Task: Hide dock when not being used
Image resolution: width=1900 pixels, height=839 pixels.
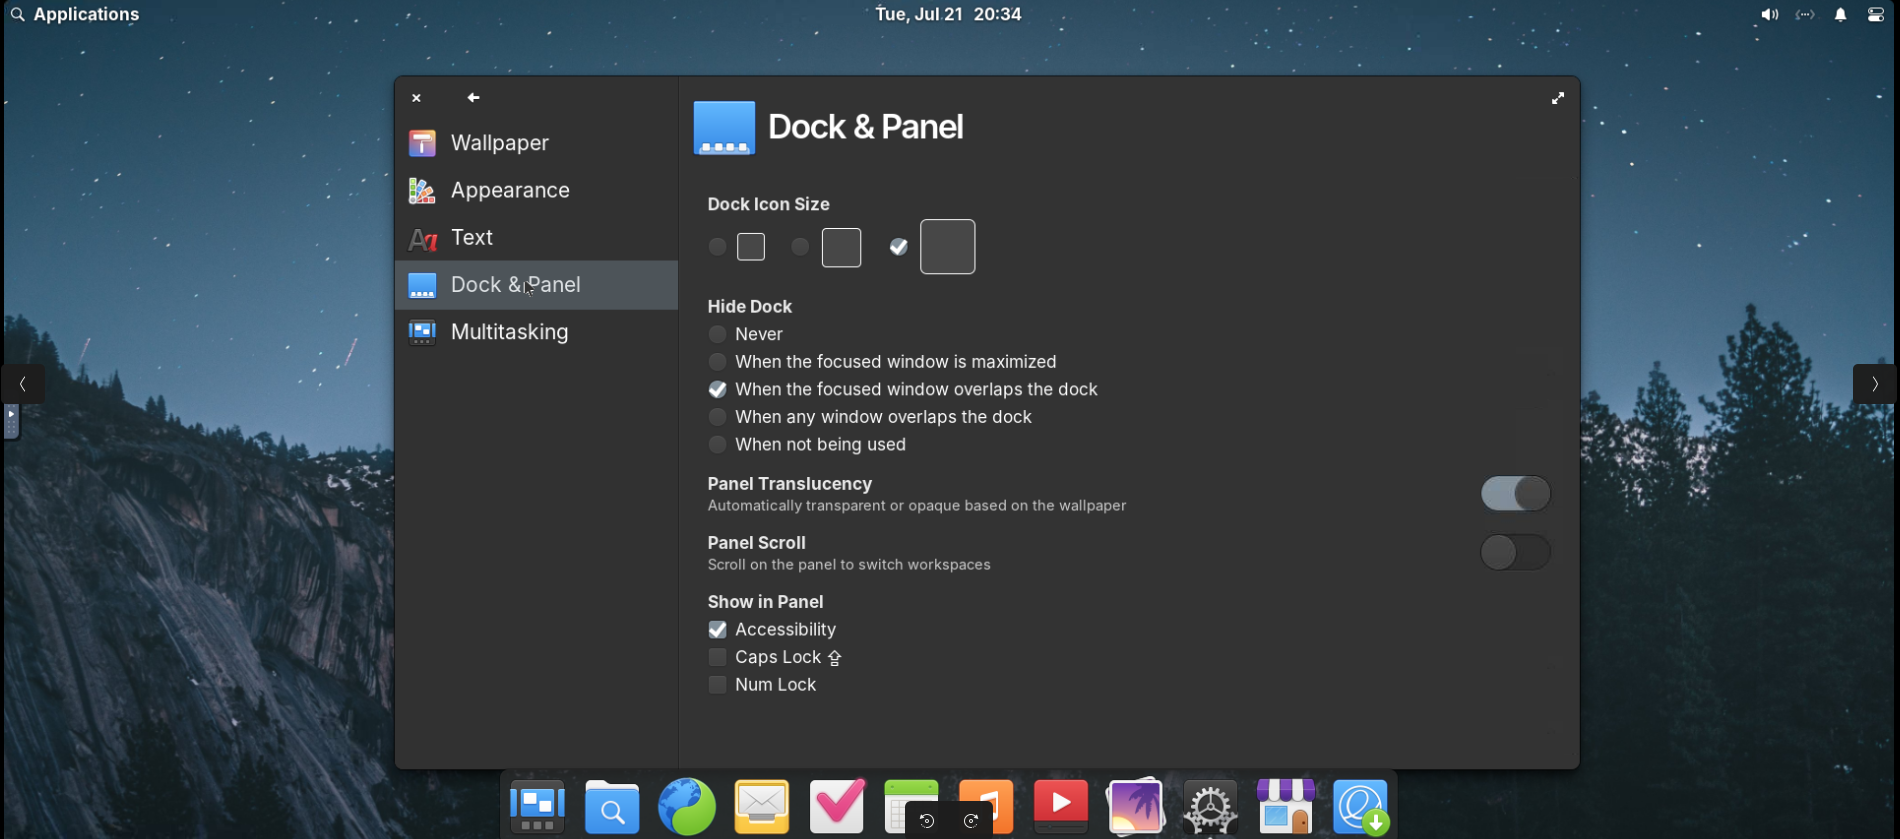Action: tap(807, 445)
